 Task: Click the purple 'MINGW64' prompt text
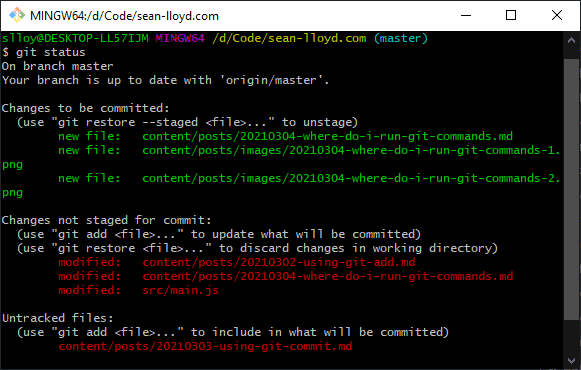[x=180, y=38]
